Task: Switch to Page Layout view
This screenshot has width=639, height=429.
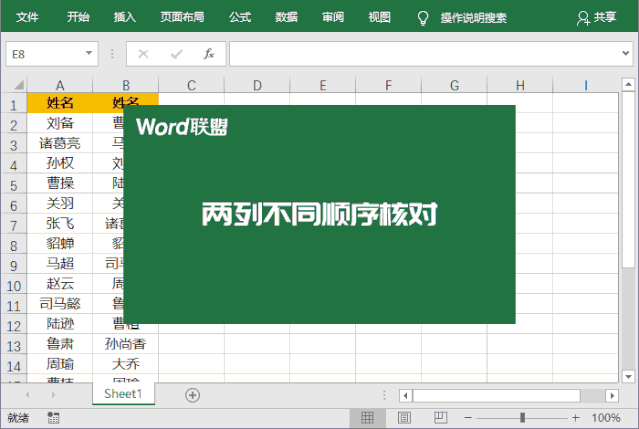Action: coord(404,417)
